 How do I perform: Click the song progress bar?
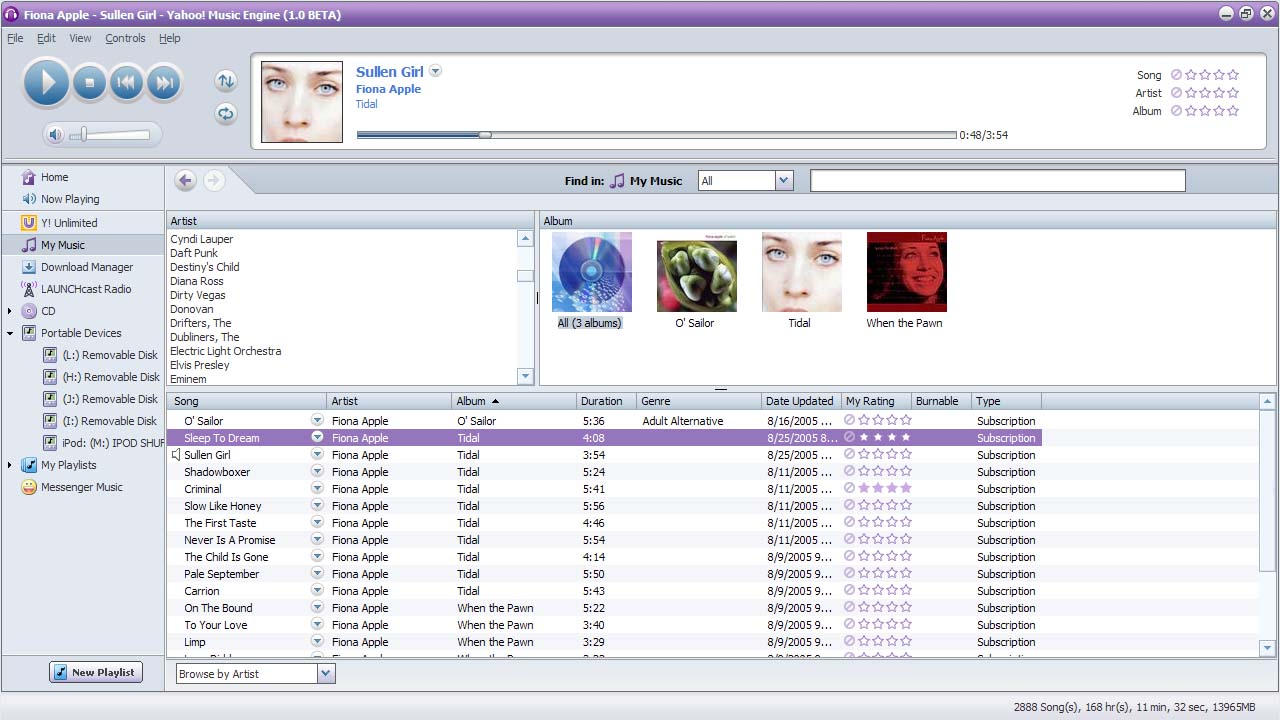pos(656,135)
